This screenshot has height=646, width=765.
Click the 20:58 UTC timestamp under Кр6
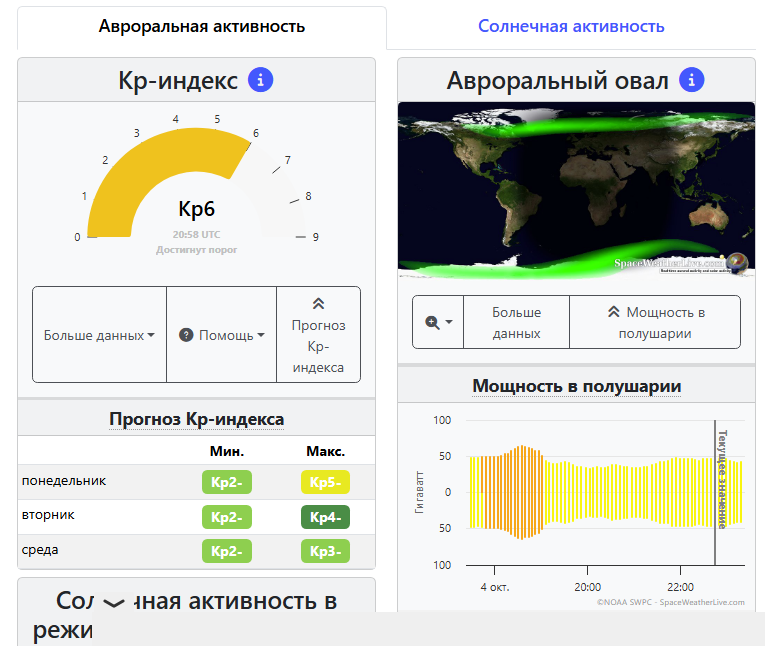[196, 235]
